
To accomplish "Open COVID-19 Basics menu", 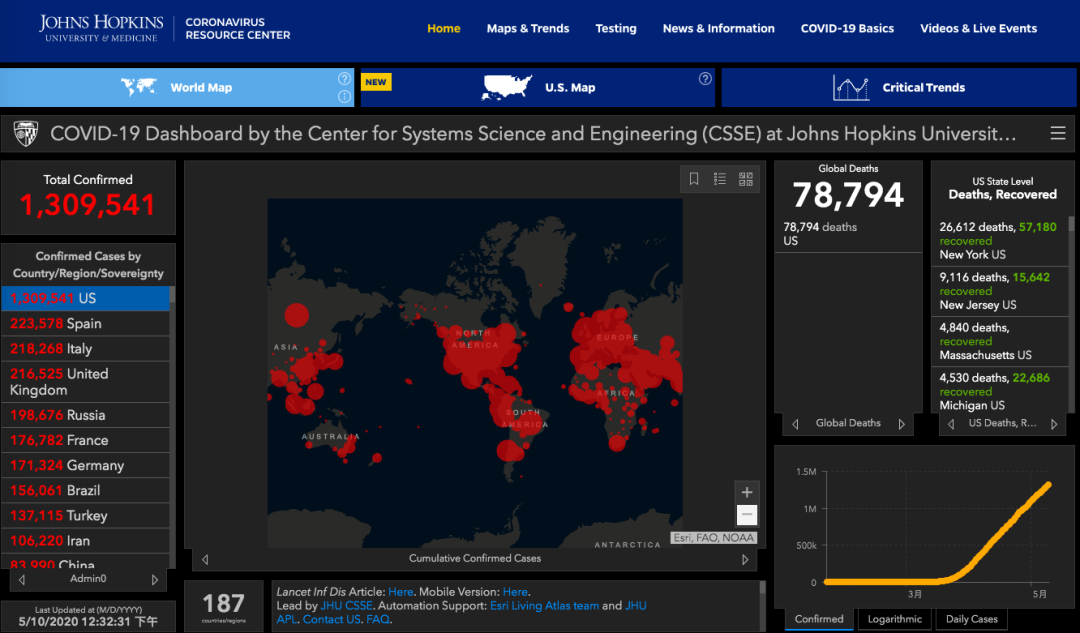I will point(847,28).
